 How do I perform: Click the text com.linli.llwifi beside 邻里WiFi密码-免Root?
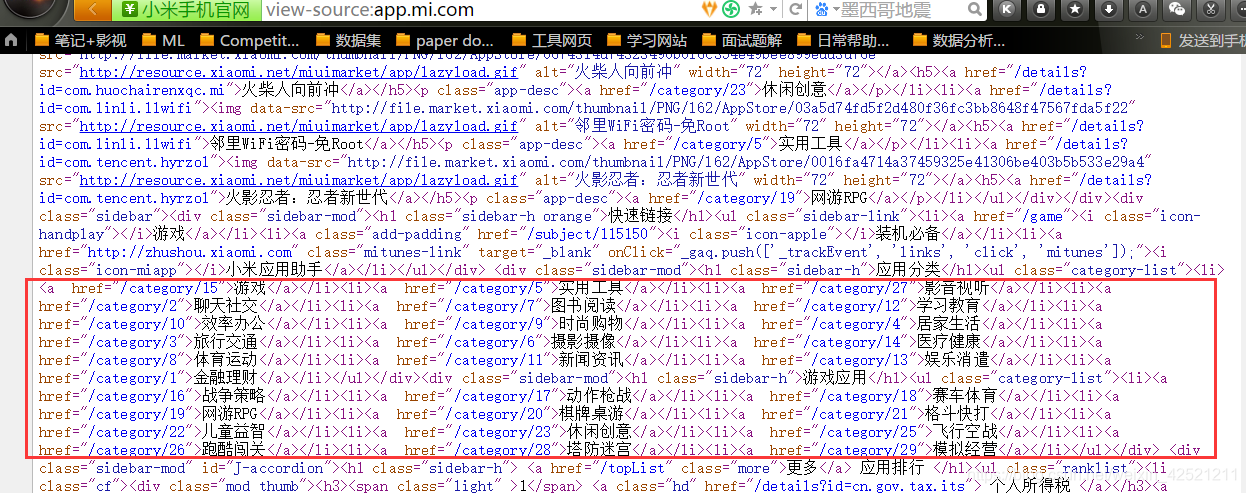click(x=129, y=145)
